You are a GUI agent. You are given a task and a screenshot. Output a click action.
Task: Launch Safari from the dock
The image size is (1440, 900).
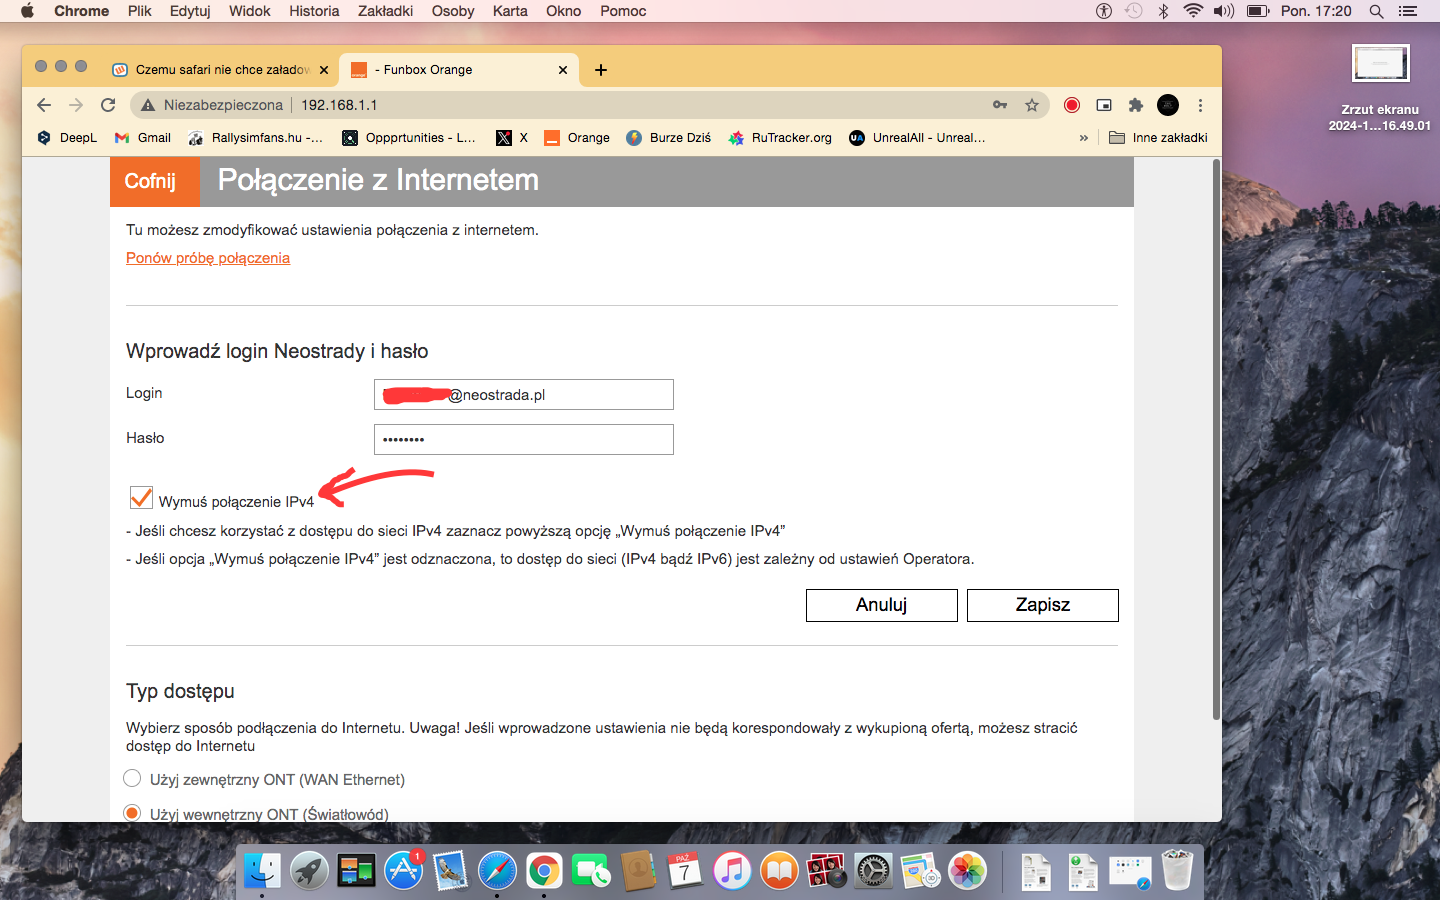point(497,871)
